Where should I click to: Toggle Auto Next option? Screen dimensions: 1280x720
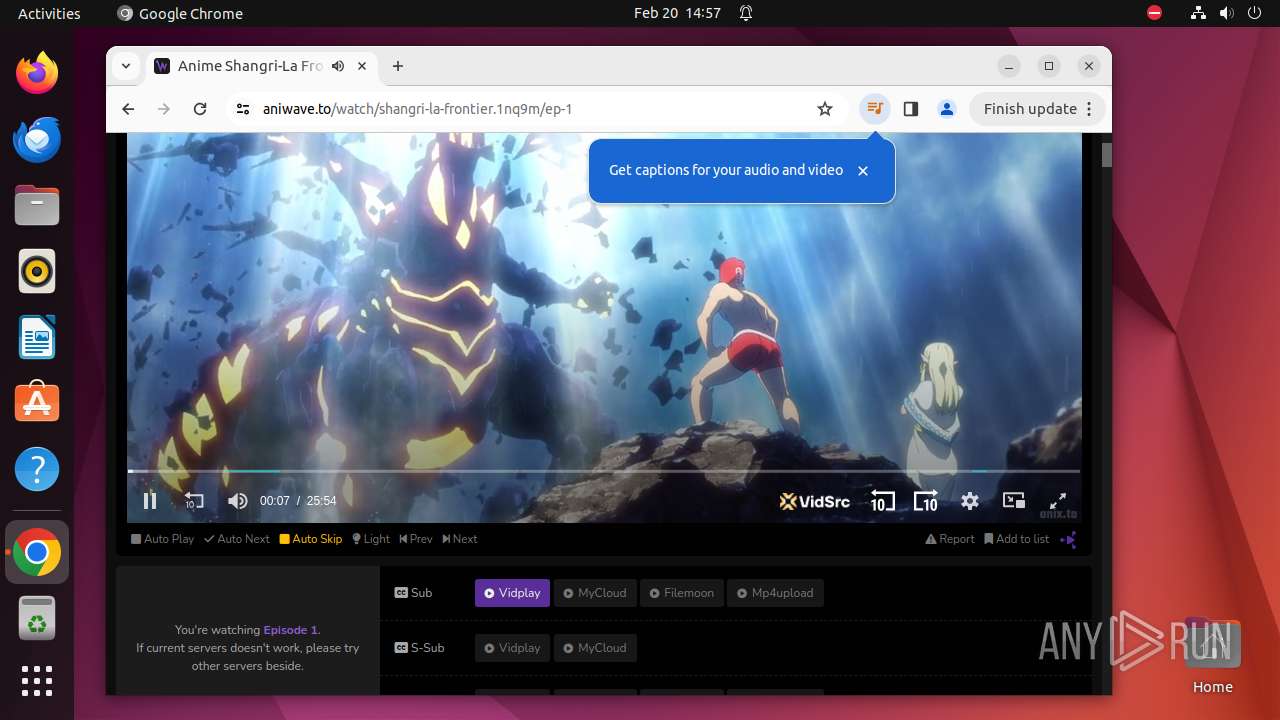[237, 539]
